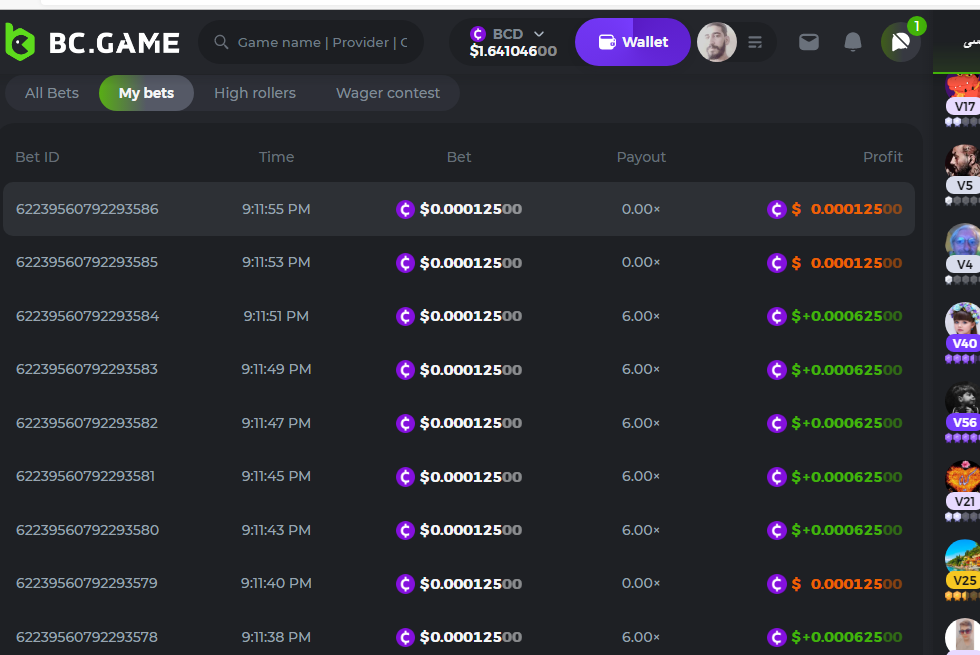Click the V5 chat user avatar

coord(964,162)
